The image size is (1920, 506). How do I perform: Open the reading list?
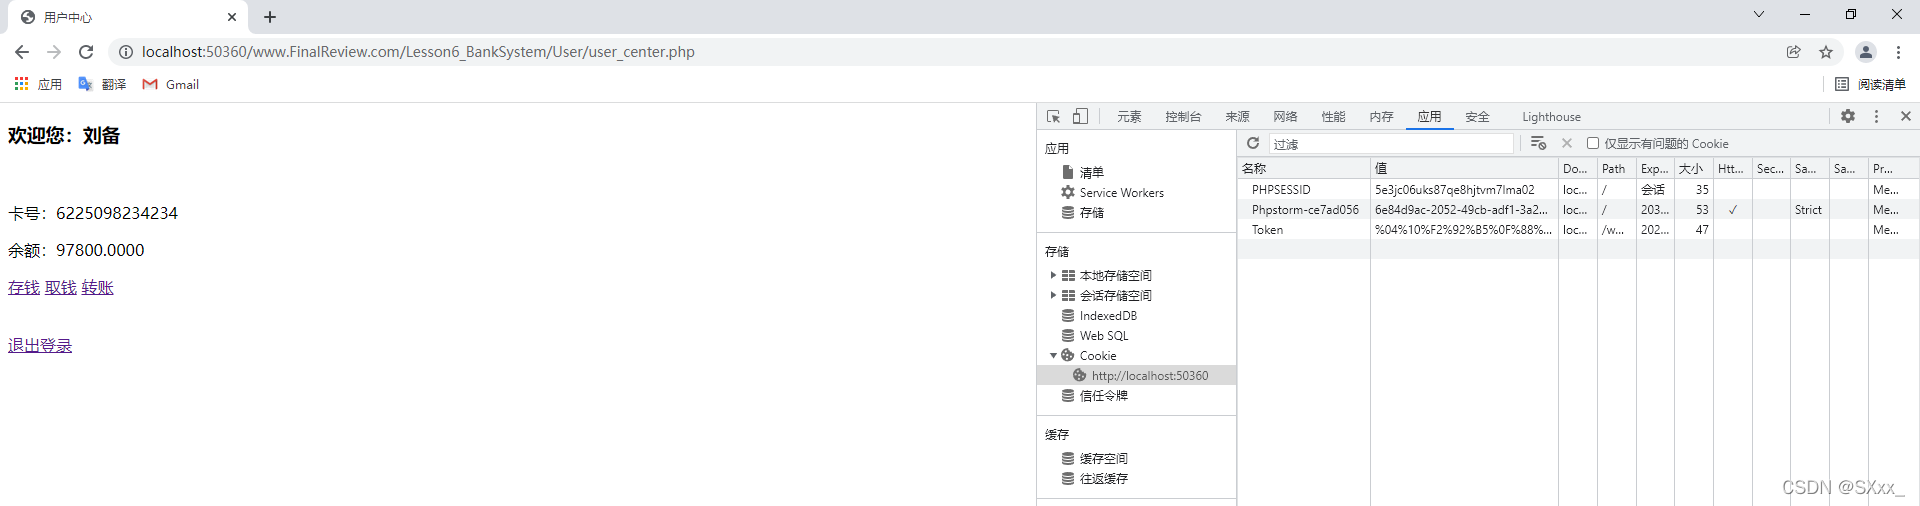pos(1871,84)
